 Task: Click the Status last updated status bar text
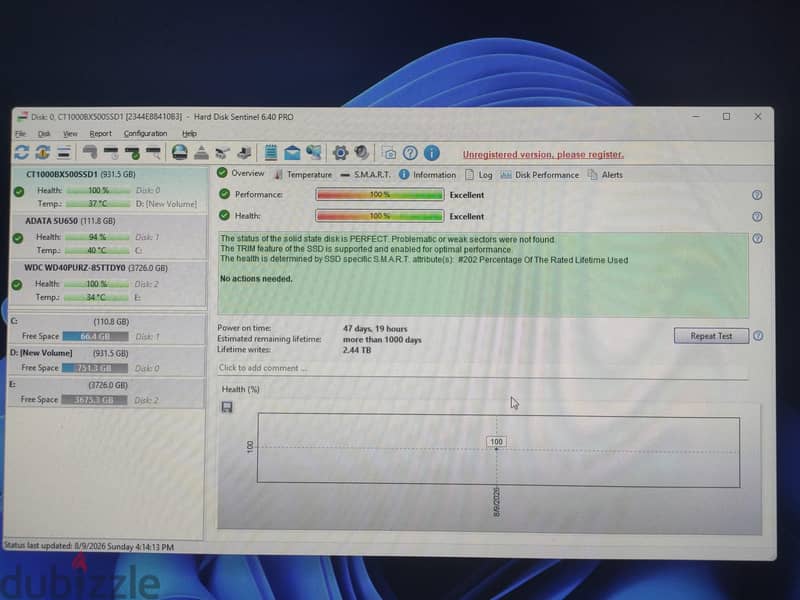pyautogui.click(x=89, y=546)
